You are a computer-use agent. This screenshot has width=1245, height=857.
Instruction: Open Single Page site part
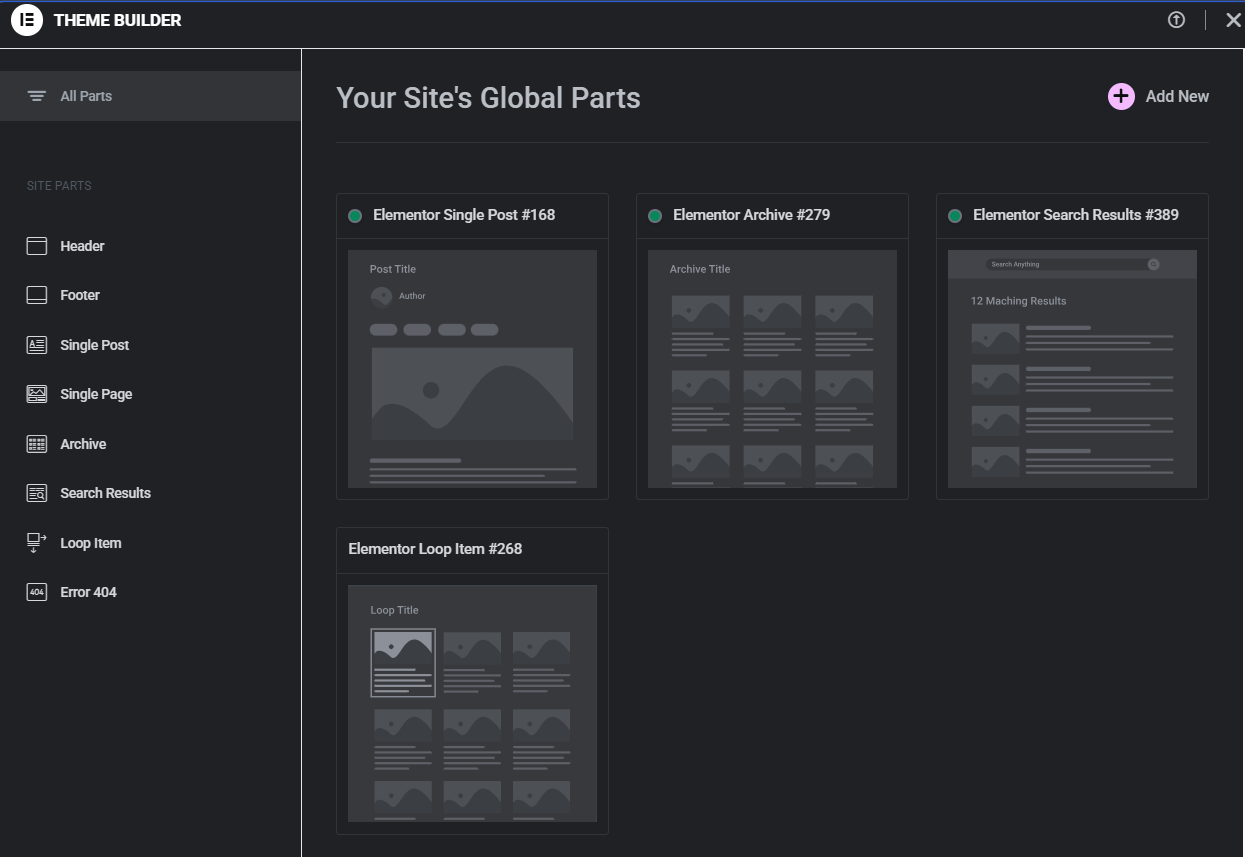pos(96,394)
